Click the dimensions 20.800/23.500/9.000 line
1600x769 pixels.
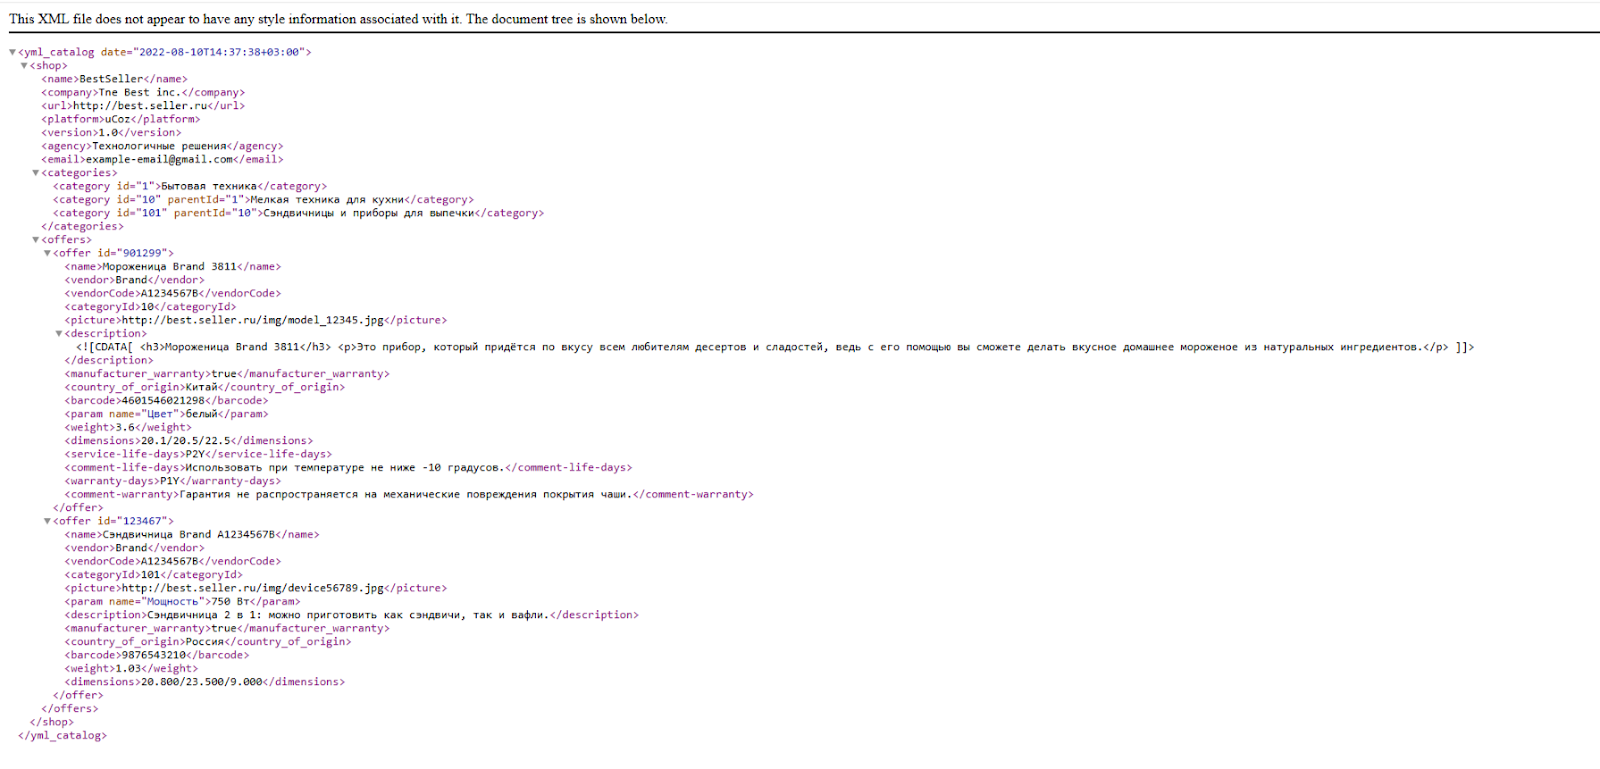click(204, 682)
